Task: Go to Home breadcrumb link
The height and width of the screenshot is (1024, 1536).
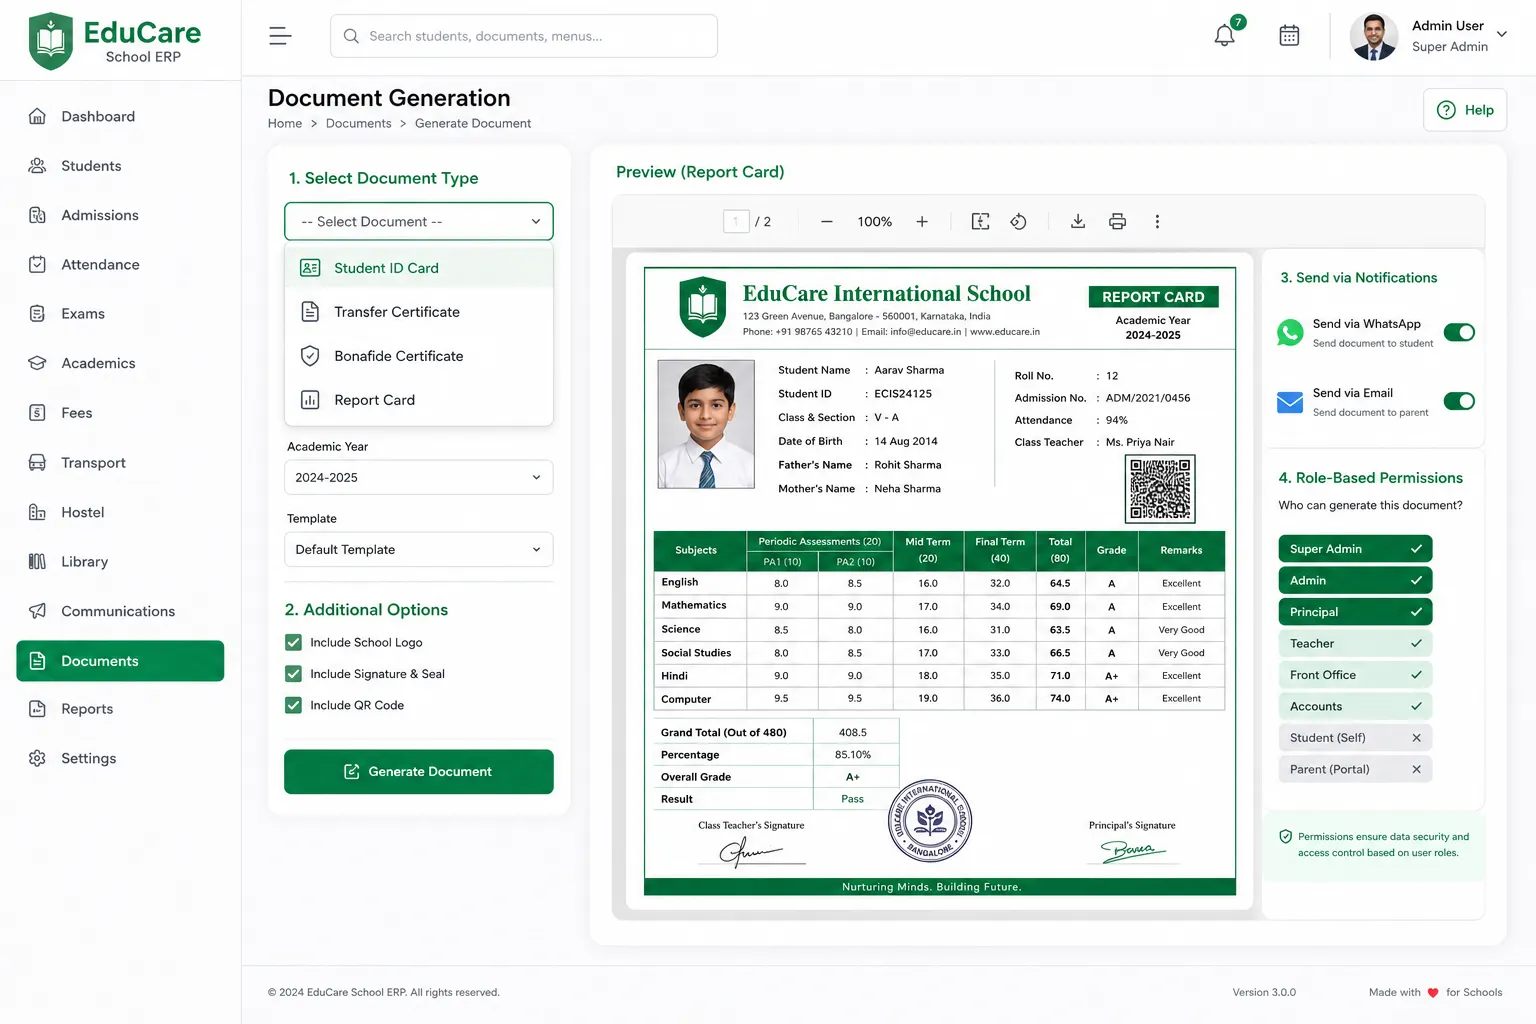Action: 285,124
